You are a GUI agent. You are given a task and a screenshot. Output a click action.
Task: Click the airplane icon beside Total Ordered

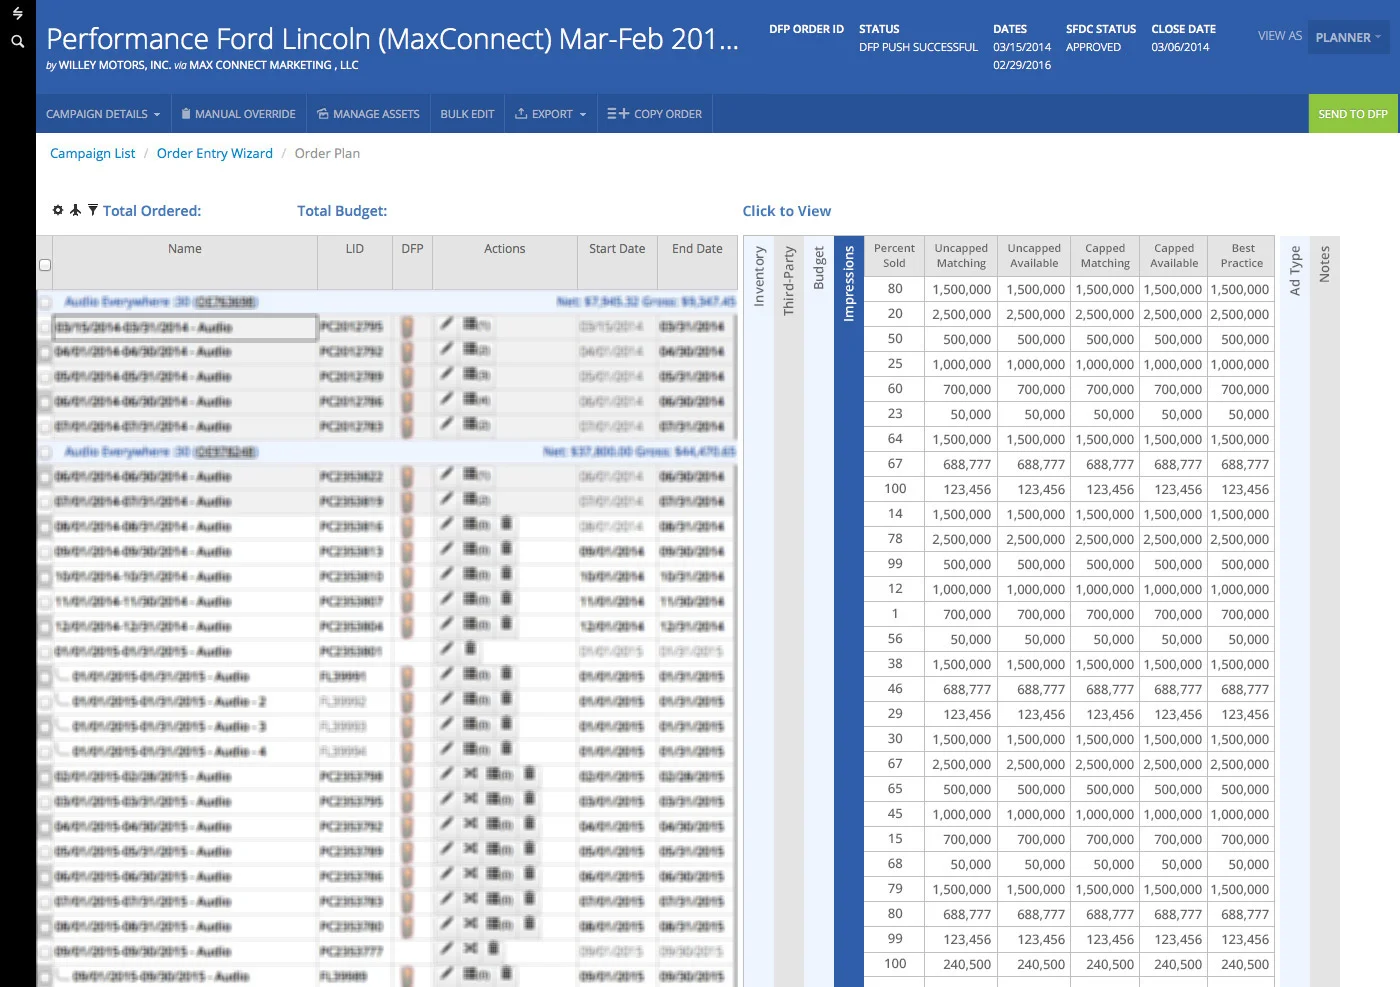(x=75, y=210)
